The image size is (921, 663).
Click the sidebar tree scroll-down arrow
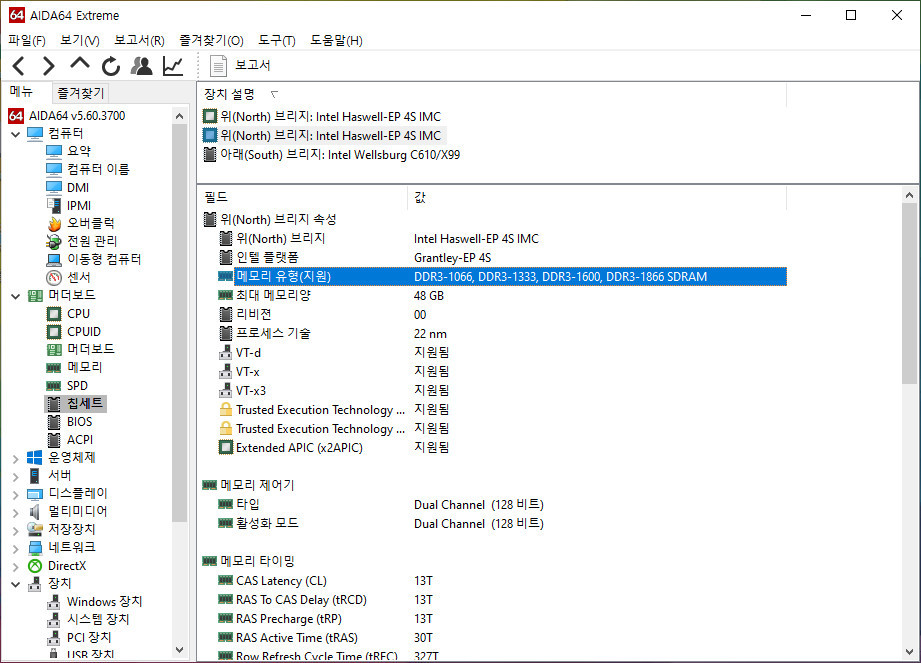tap(180, 649)
